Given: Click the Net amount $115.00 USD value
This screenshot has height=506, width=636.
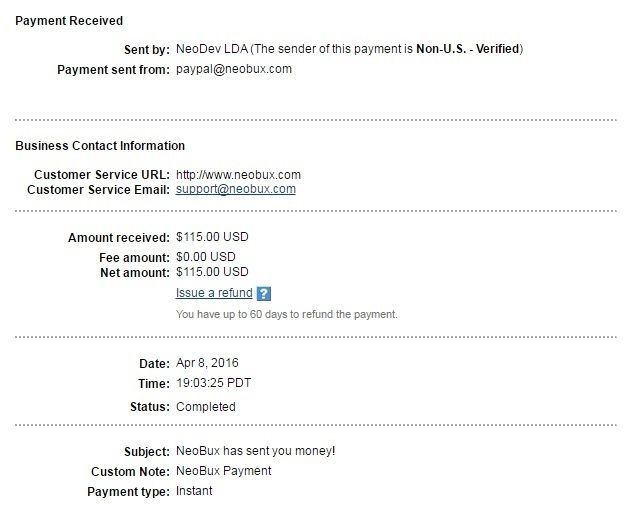Looking at the screenshot, I should (x=212, y=272).
